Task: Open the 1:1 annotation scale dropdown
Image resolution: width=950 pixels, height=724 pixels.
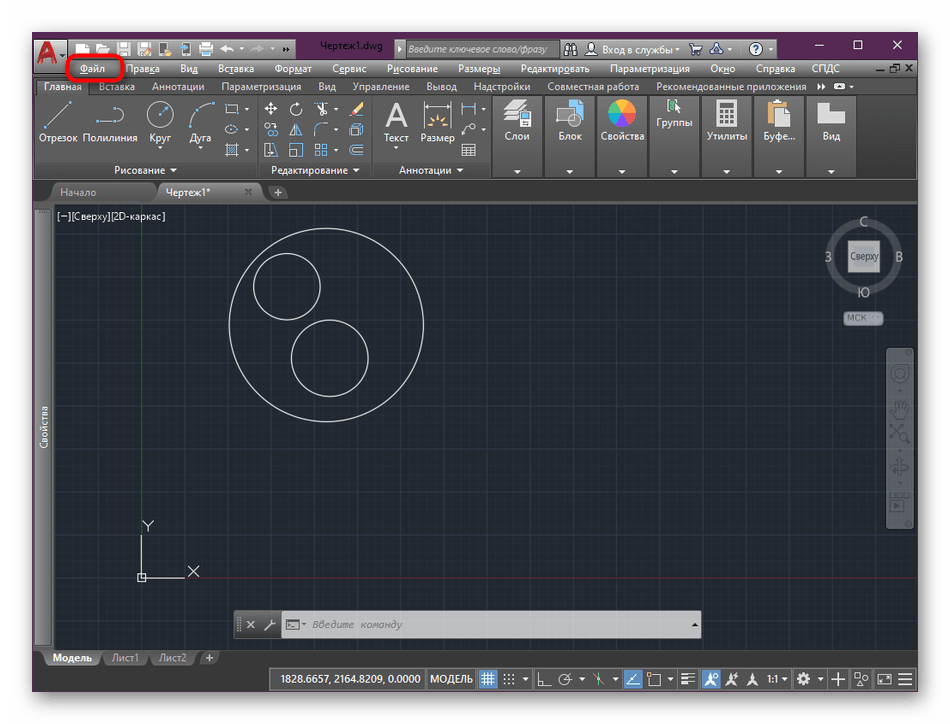Action: 777,679
